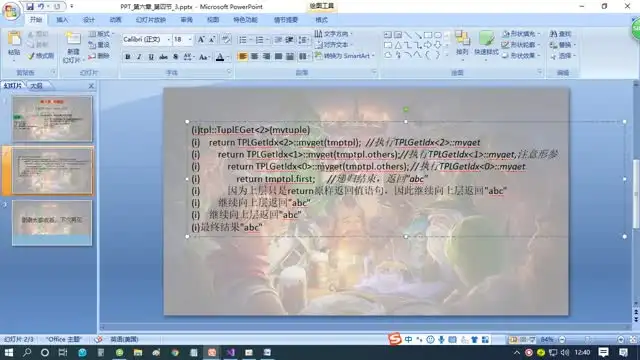Close the slides thumbnail pane
This screenshot has width=640, height=360.
[91, 86]
